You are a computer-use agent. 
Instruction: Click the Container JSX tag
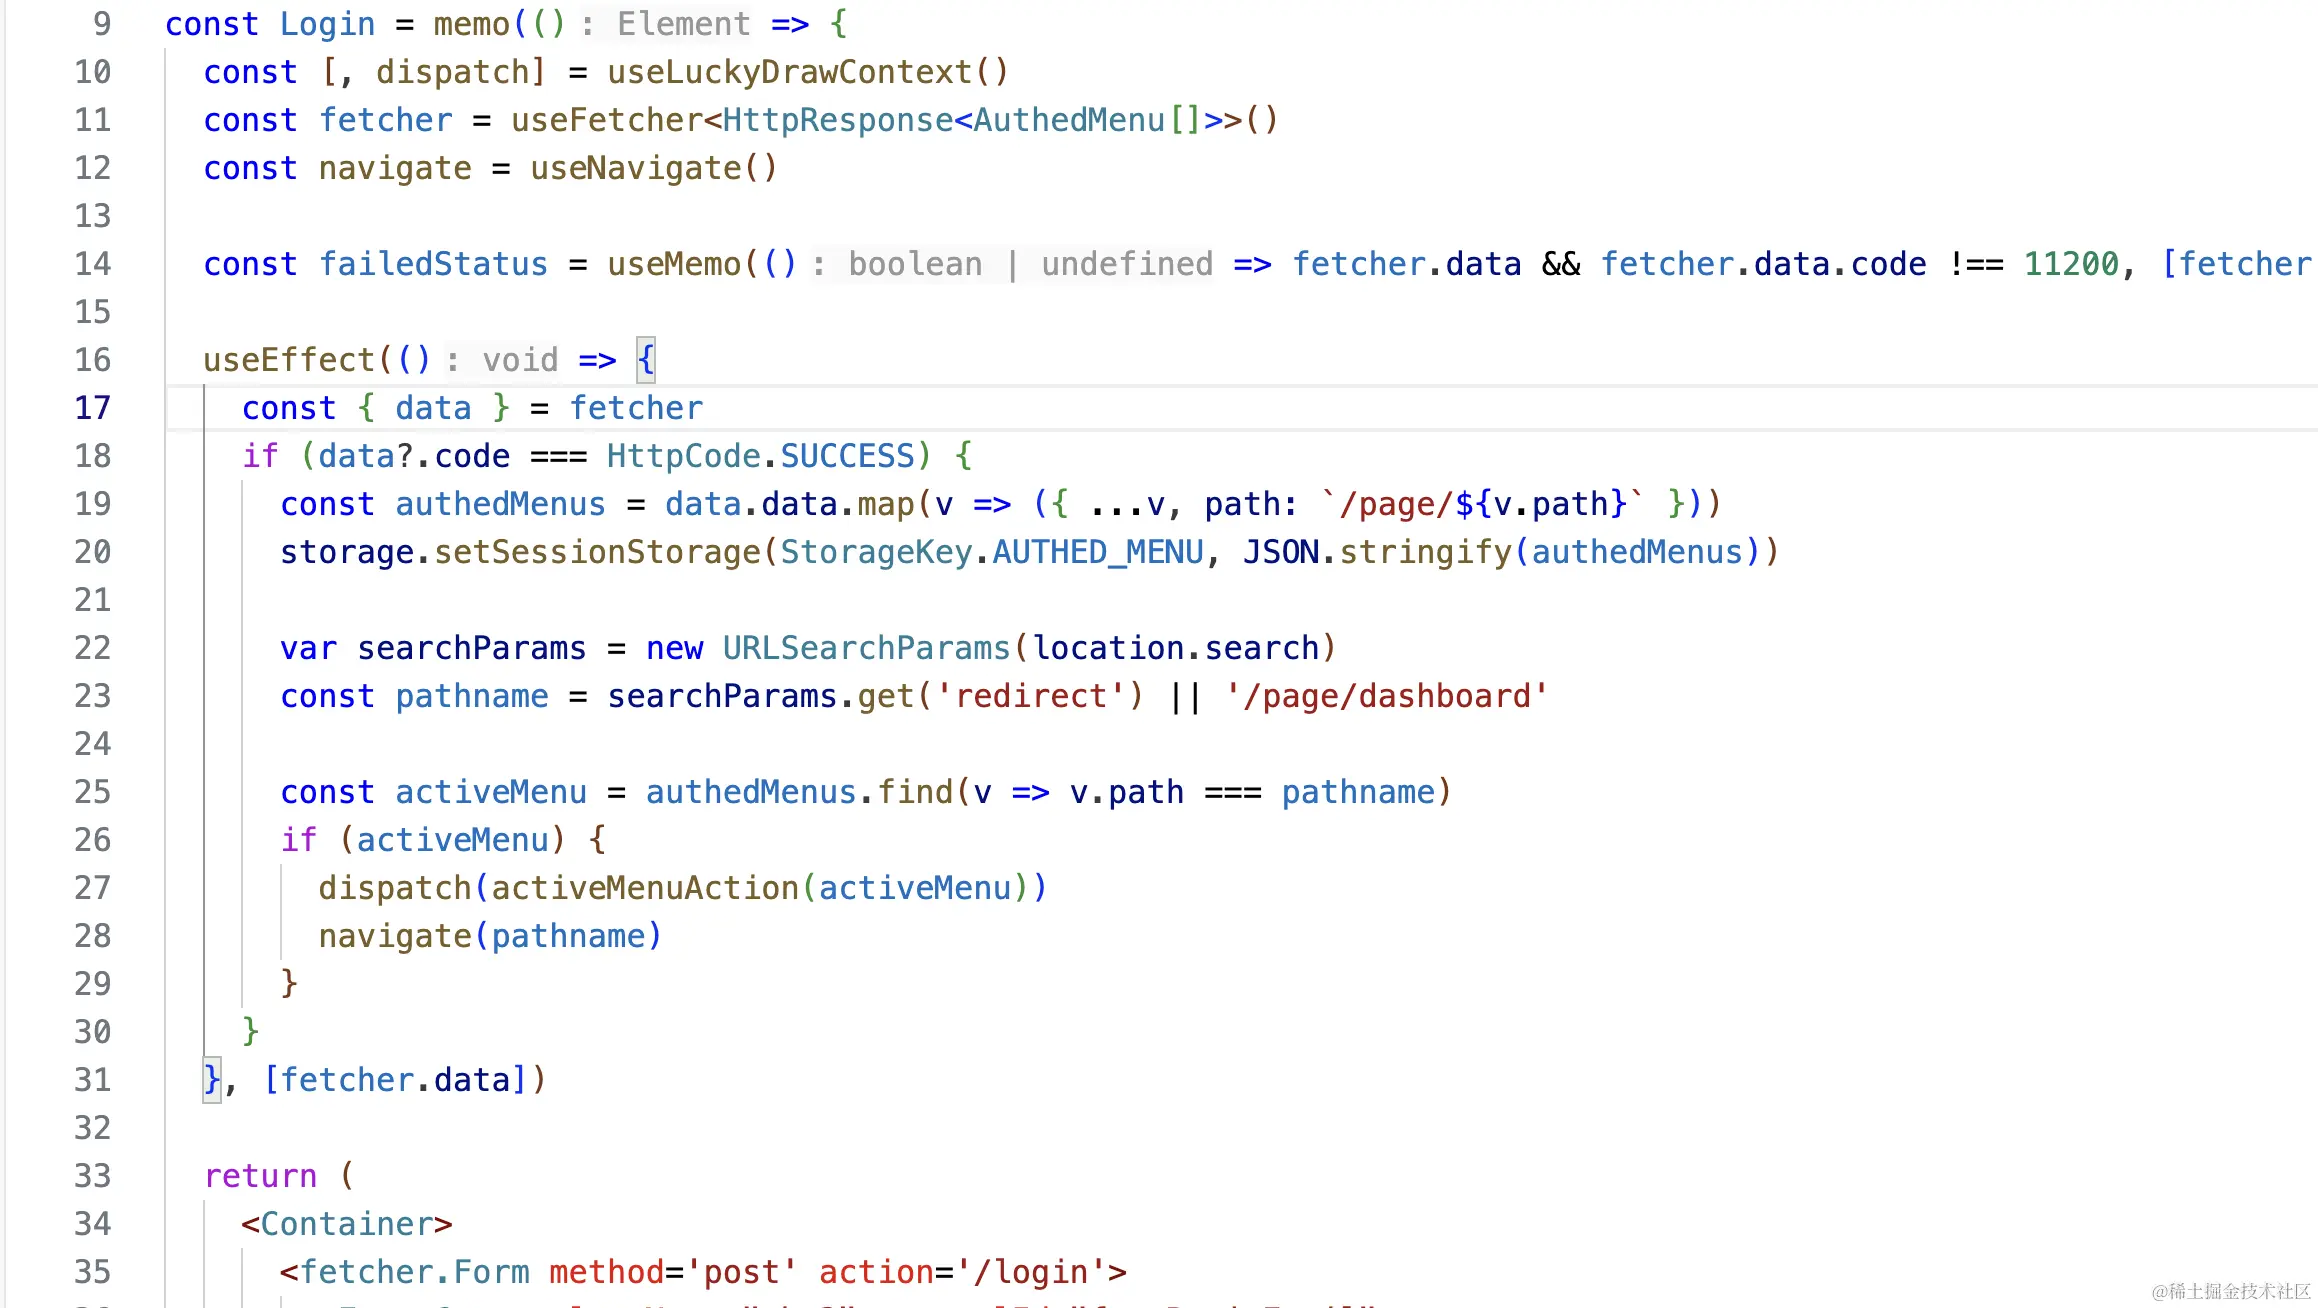[x=346, y=1224]
